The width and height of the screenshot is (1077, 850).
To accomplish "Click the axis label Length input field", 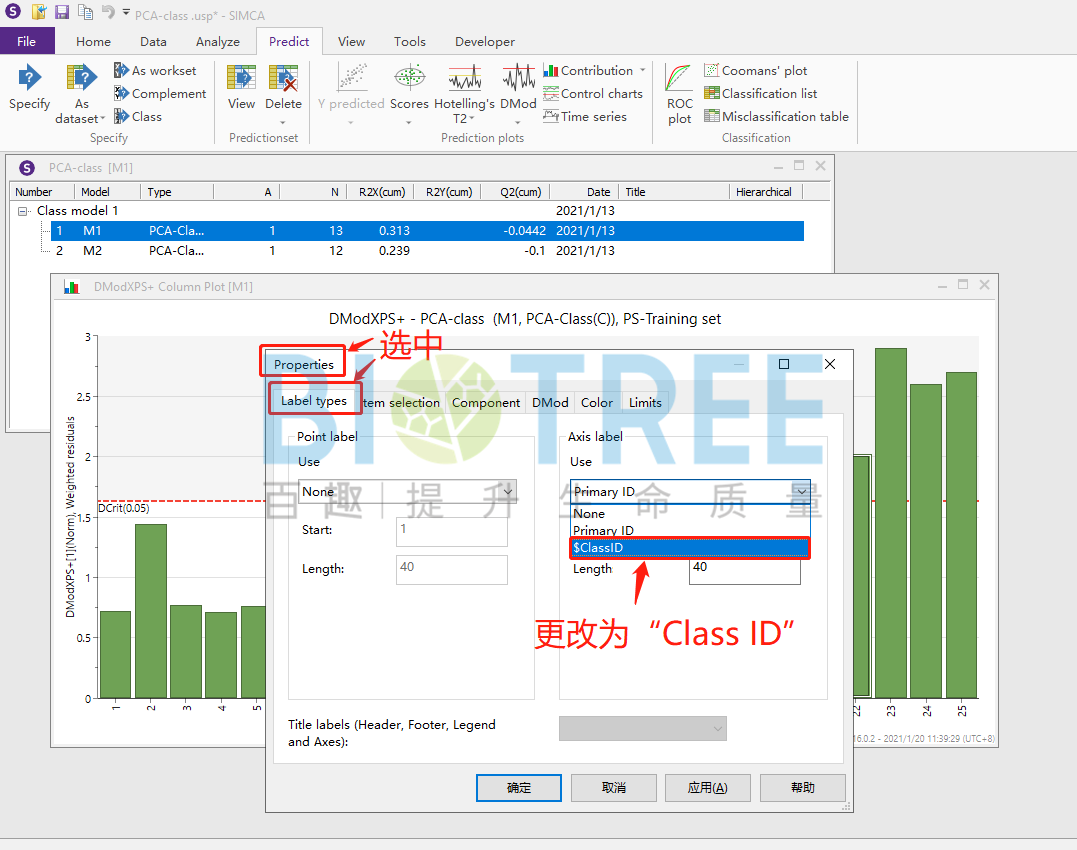I will (x=744, y=570).
